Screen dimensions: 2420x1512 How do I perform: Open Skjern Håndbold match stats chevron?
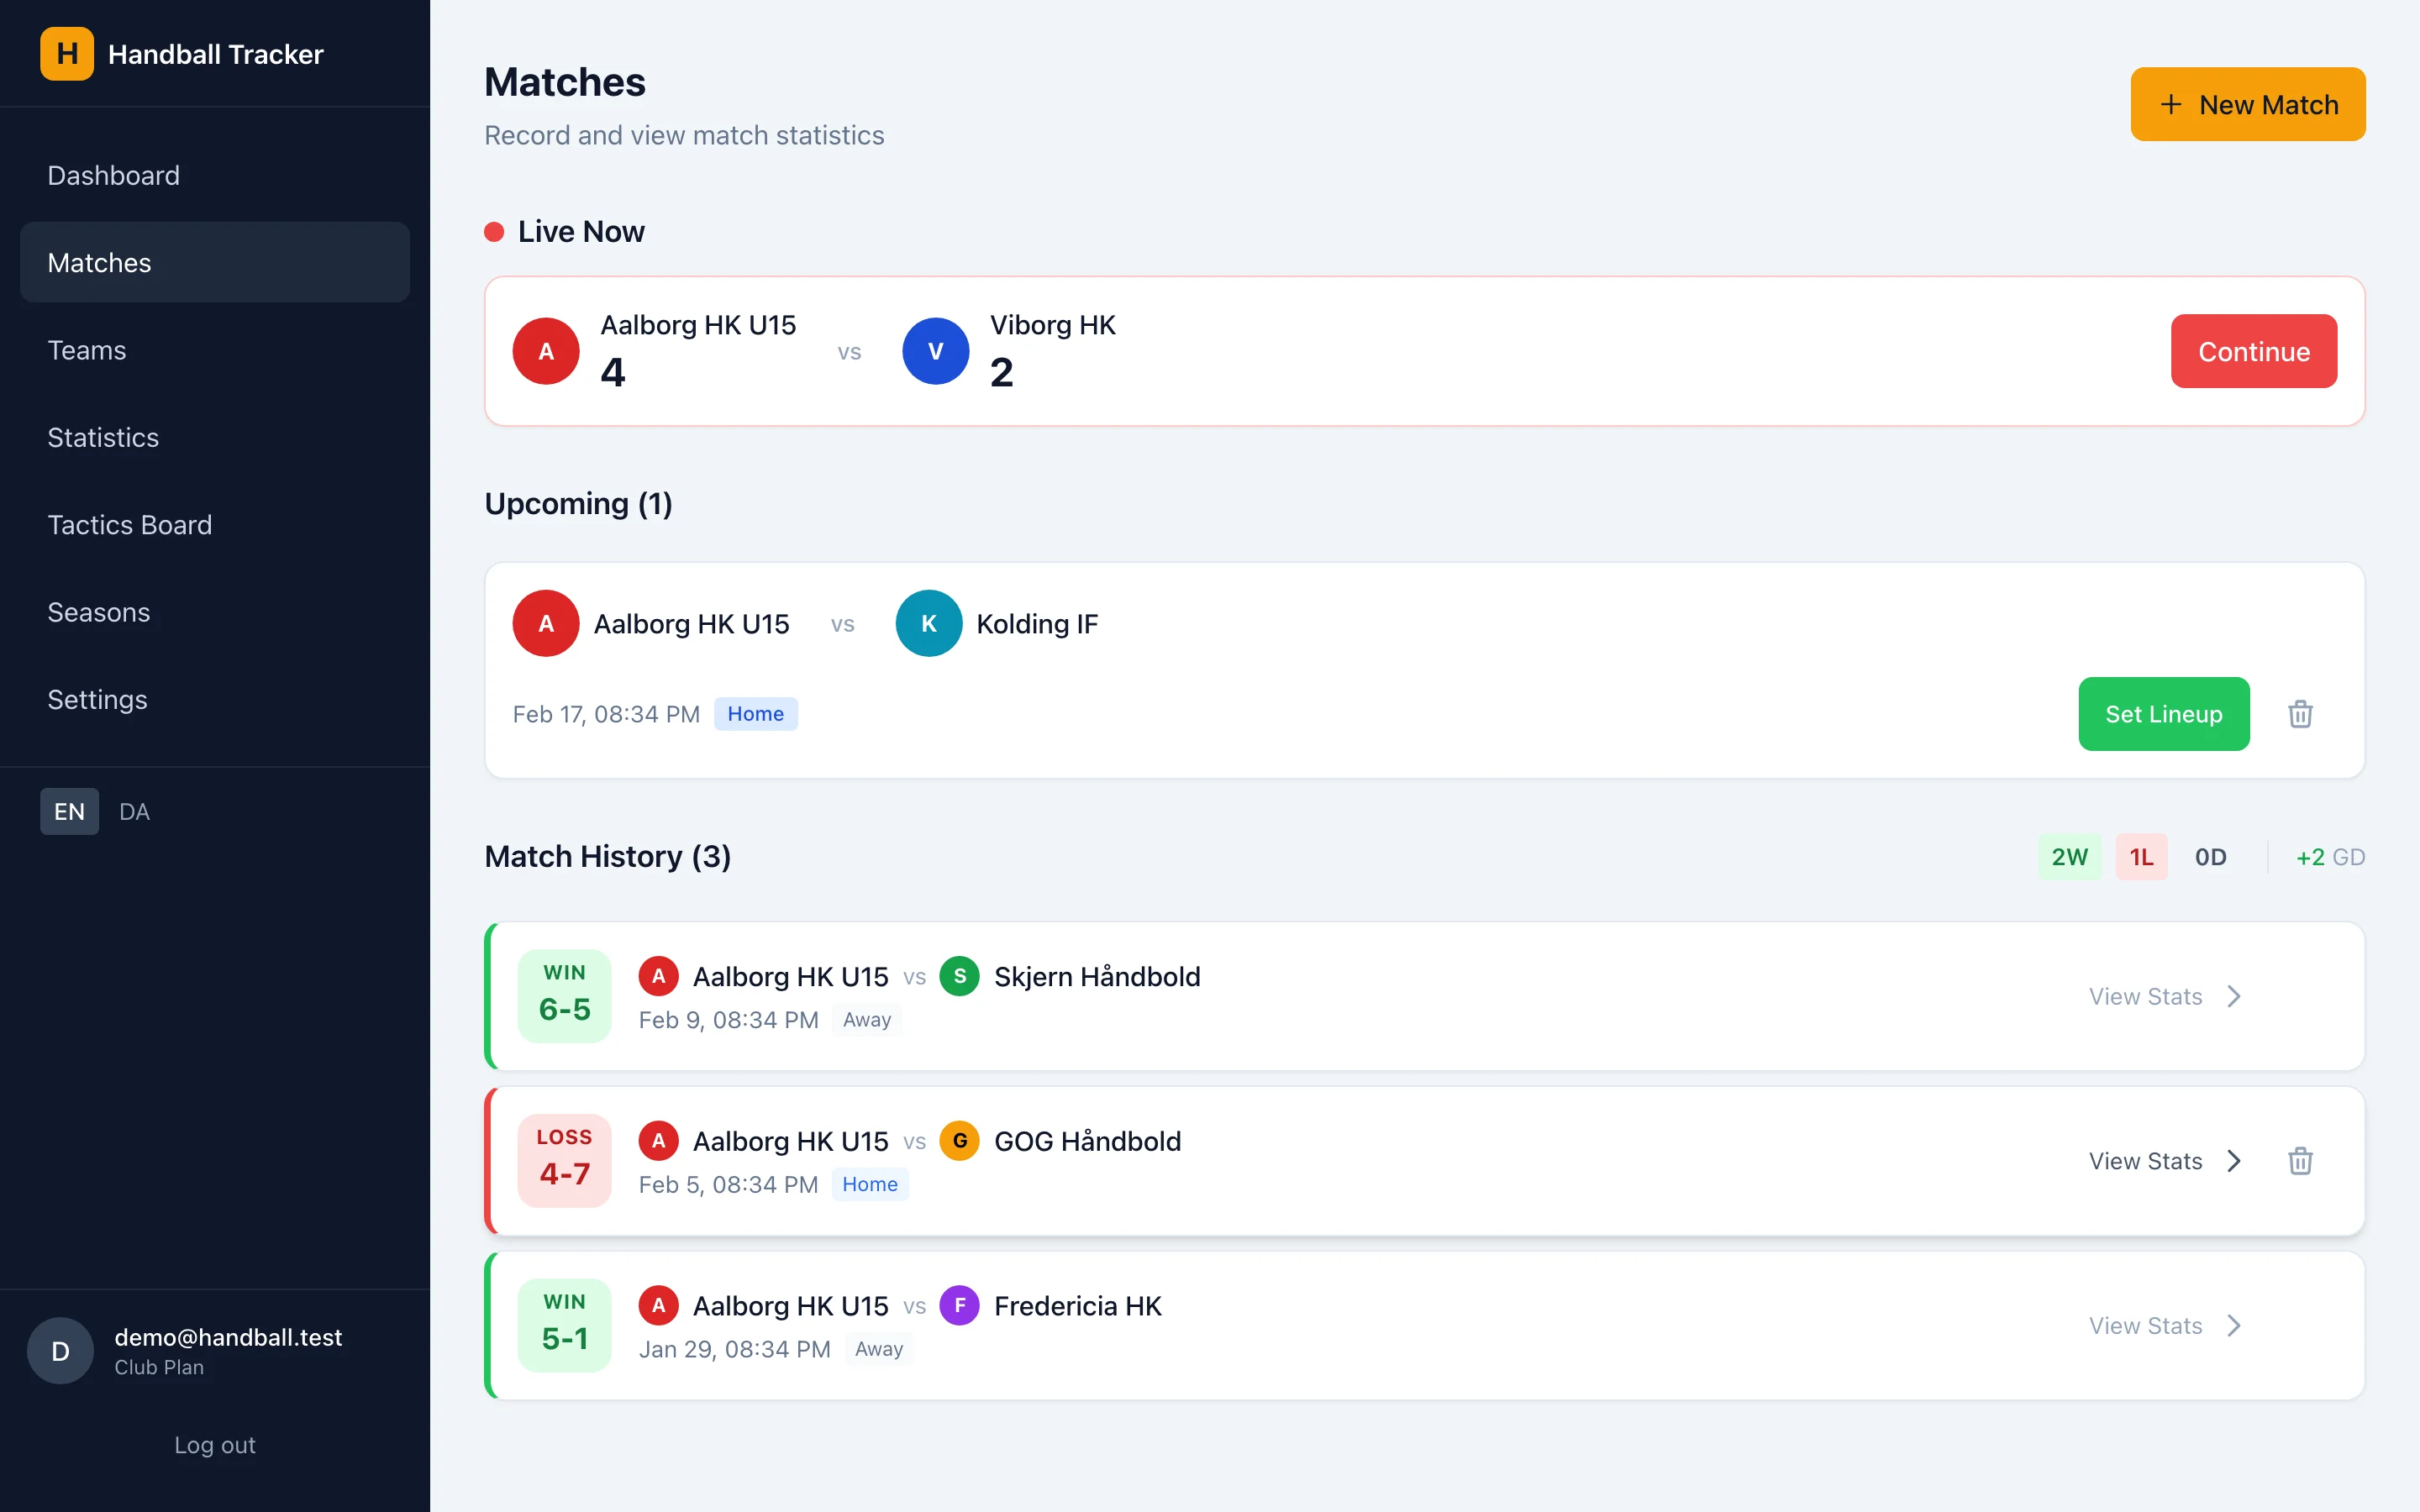pyautogui.click(x=2234, y=996)
